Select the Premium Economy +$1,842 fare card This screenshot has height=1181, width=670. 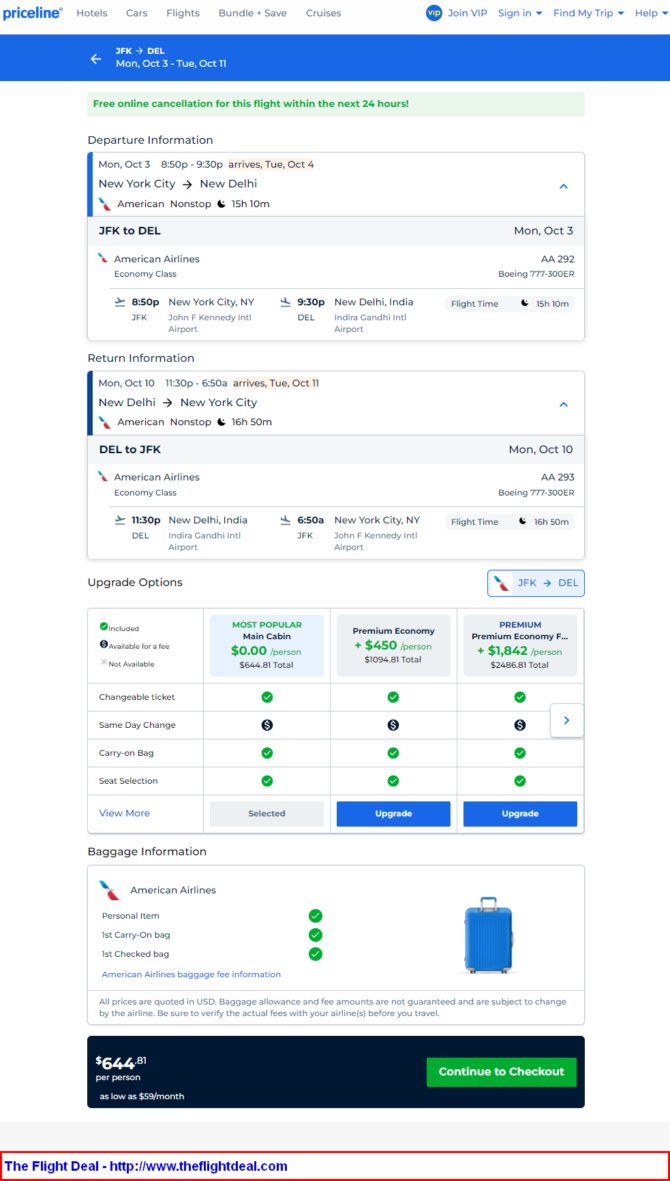pyautogui.click(x=520, y=645)
